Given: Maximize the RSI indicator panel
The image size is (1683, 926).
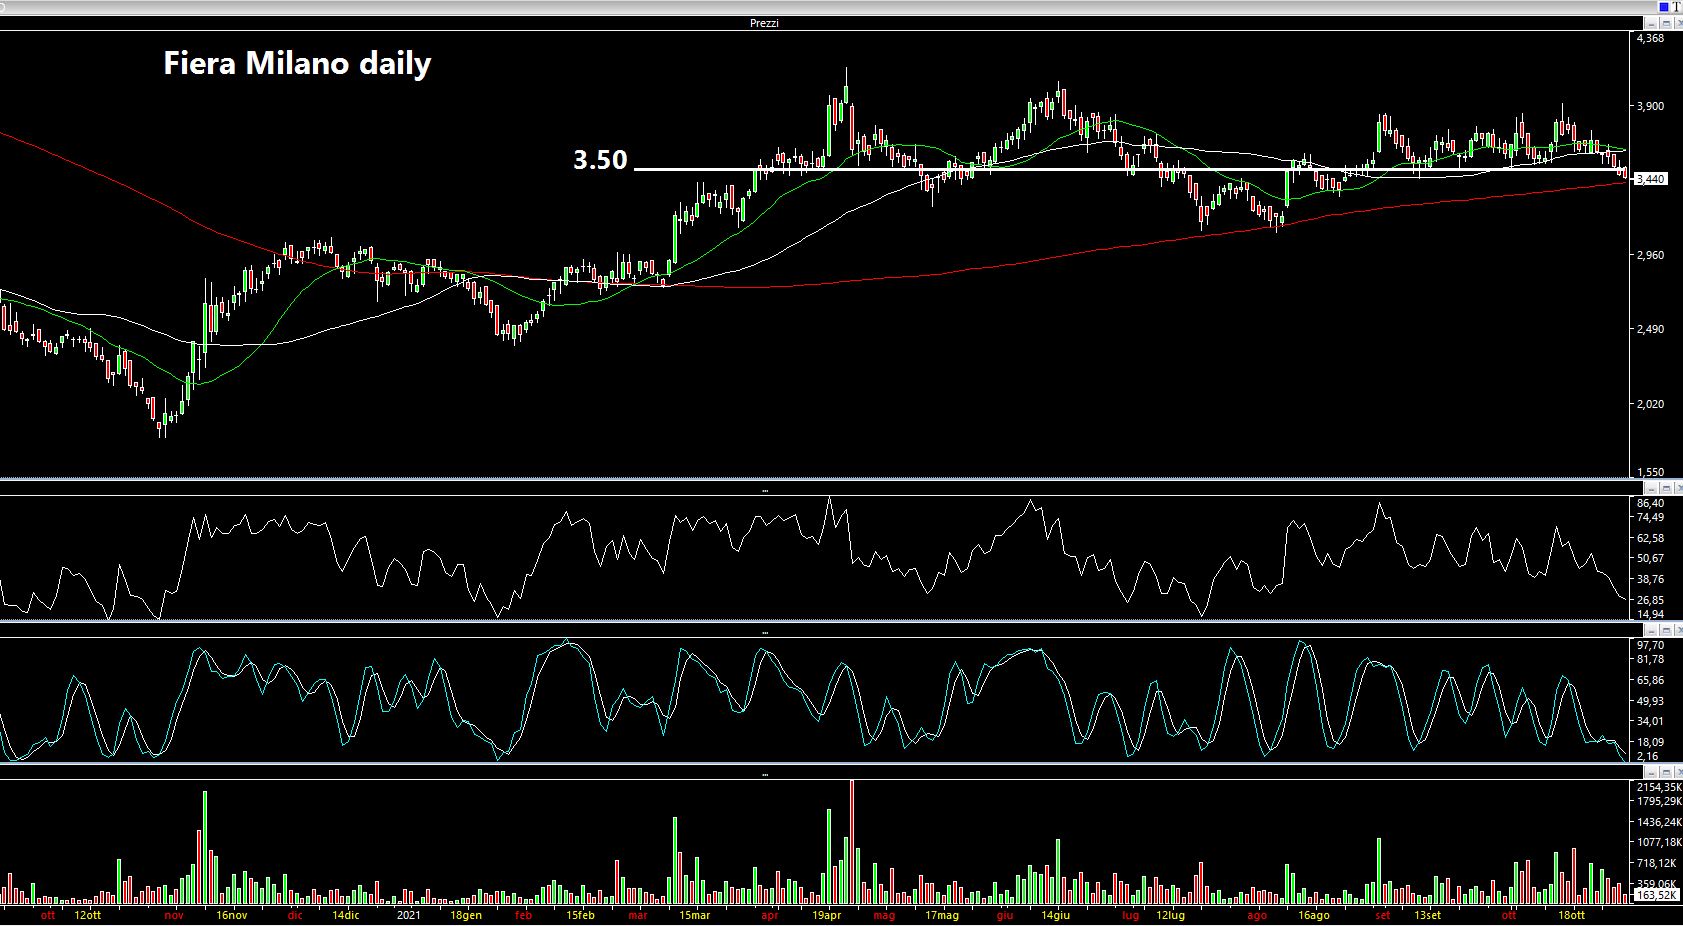Looking at the screenshot, I should tap(1665, 489).
